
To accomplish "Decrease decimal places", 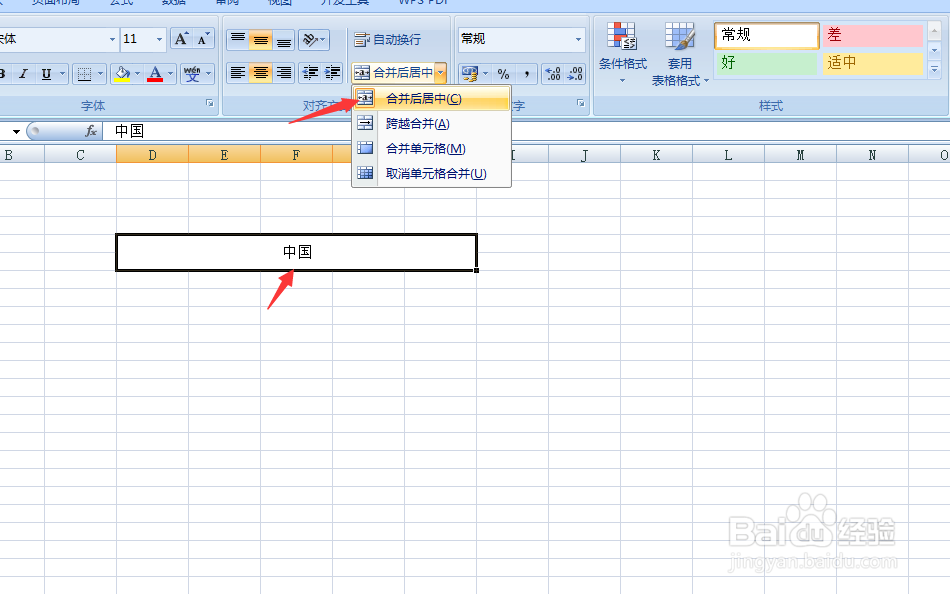I will click(574, 73).
